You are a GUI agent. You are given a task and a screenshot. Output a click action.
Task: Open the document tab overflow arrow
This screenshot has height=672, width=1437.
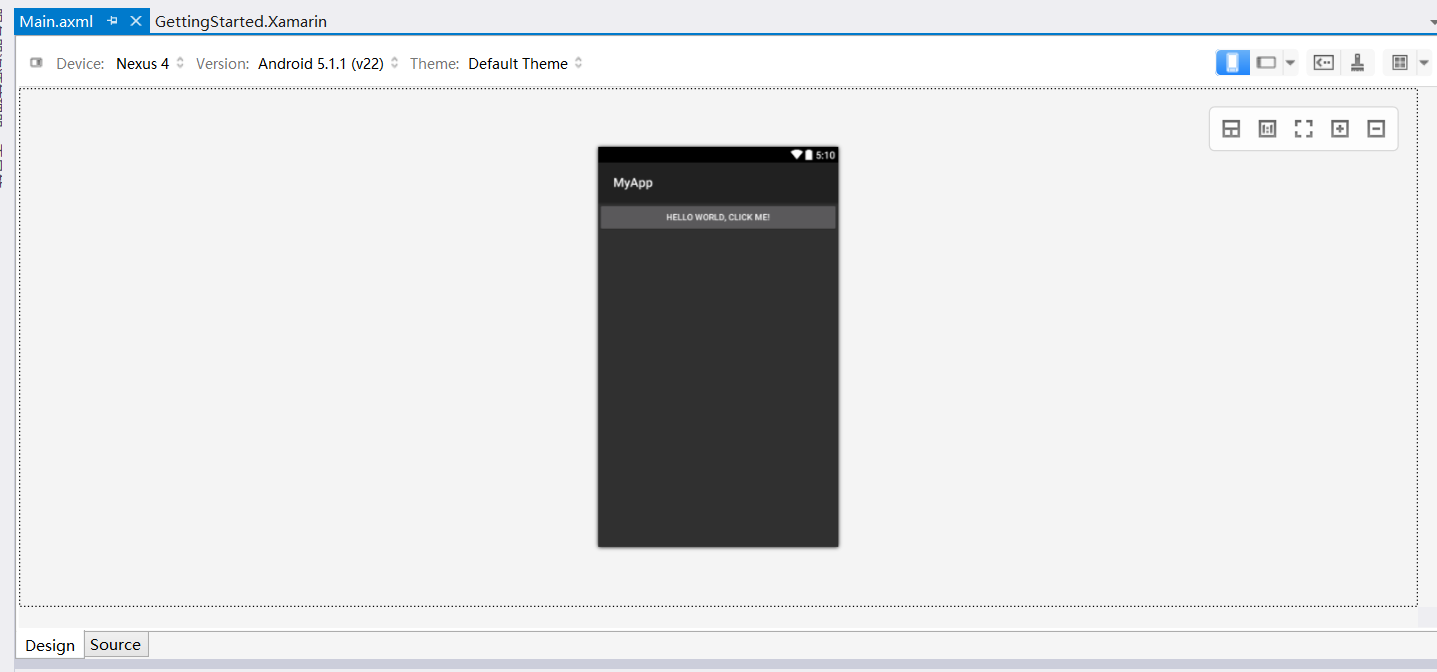click(1431, 22)
